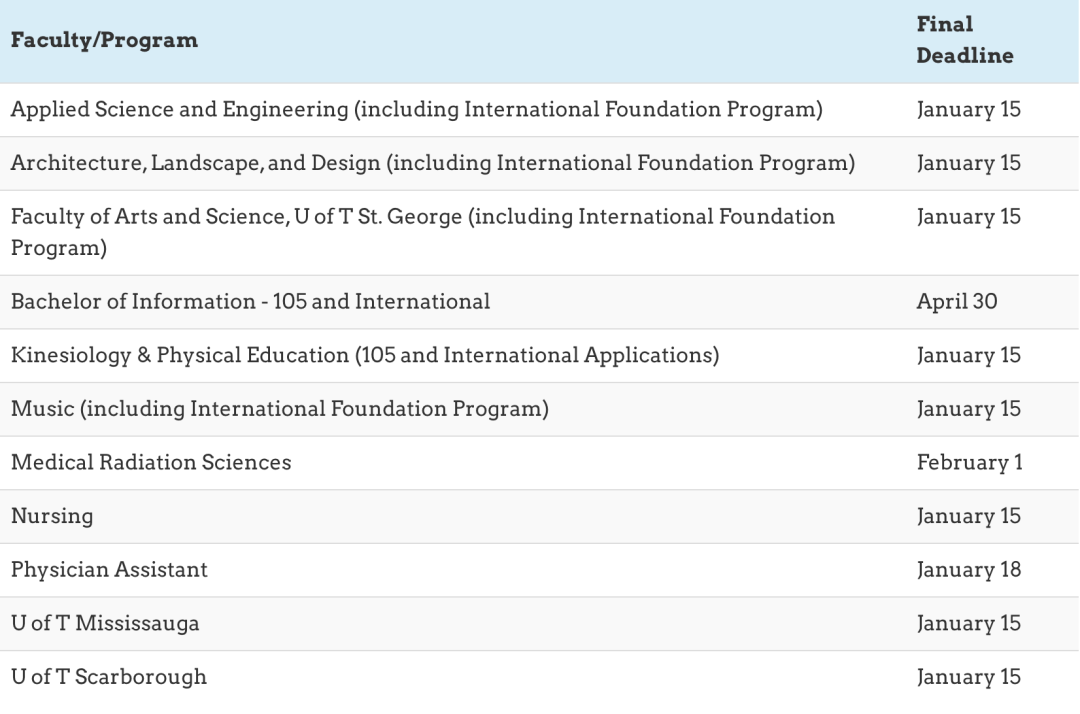Click the February 1 deadline
The image size is (1080, 714).
point(969,463)
